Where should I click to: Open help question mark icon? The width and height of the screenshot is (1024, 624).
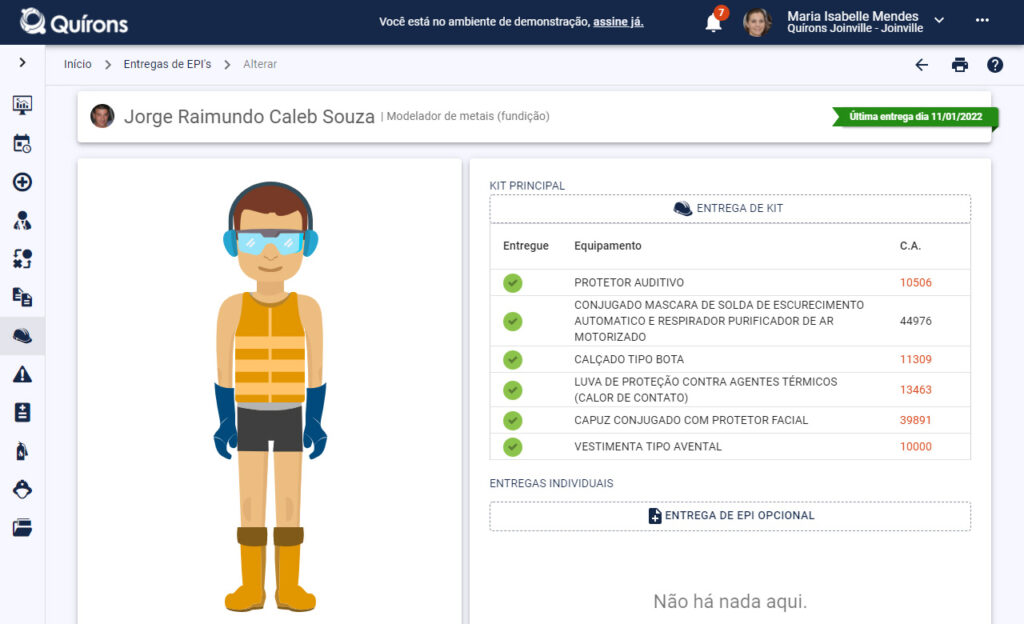pos(995,65)
